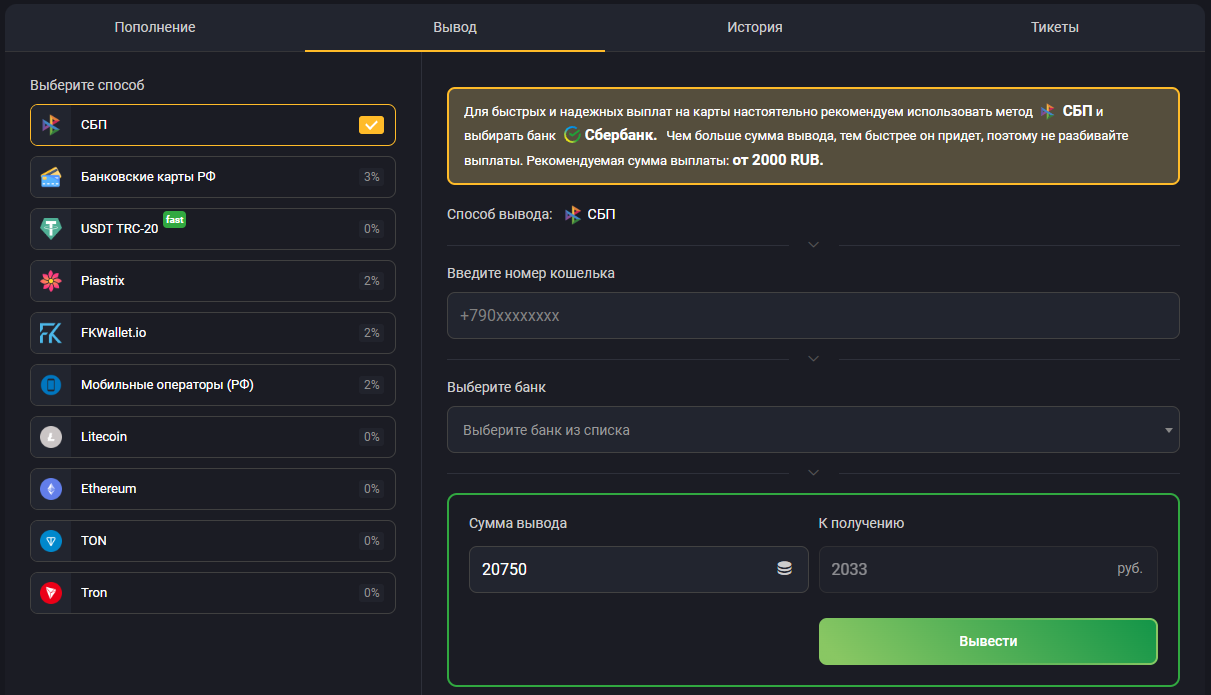
Task: Click the Ethereum diamond icon
Action: click(51, 489)
